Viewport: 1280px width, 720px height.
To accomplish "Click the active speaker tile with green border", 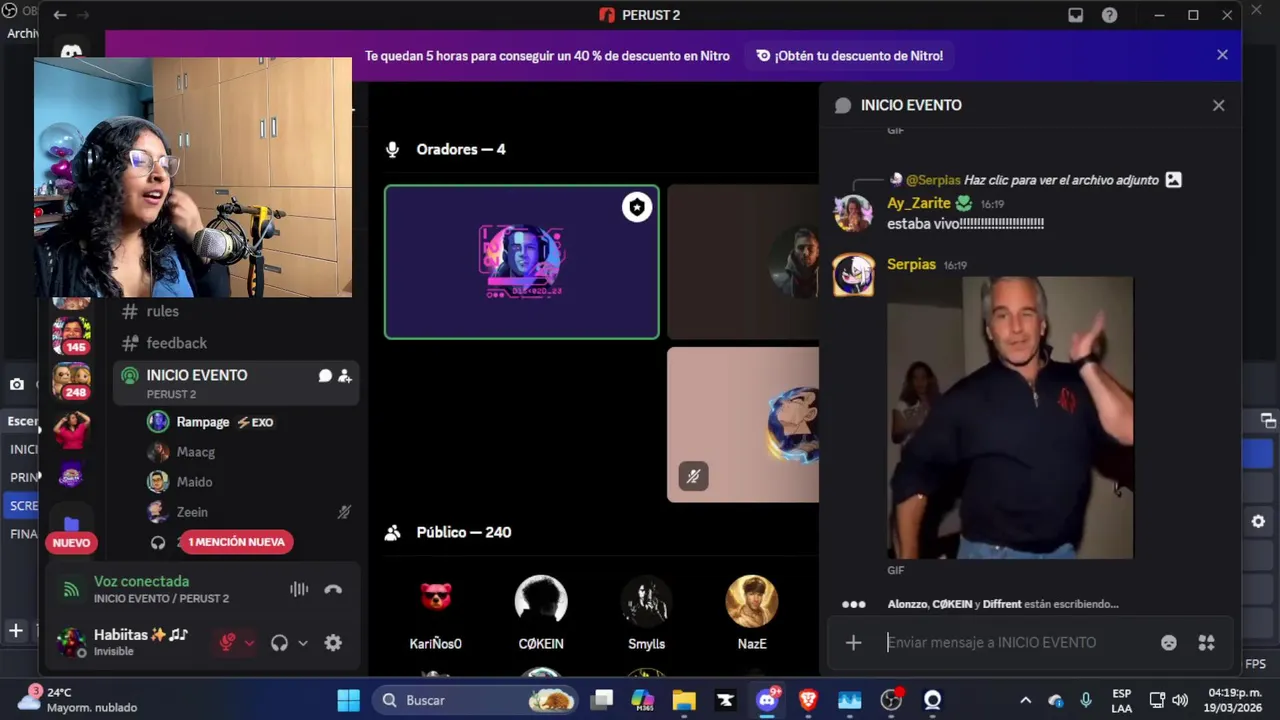I will (x=521, y=262).
